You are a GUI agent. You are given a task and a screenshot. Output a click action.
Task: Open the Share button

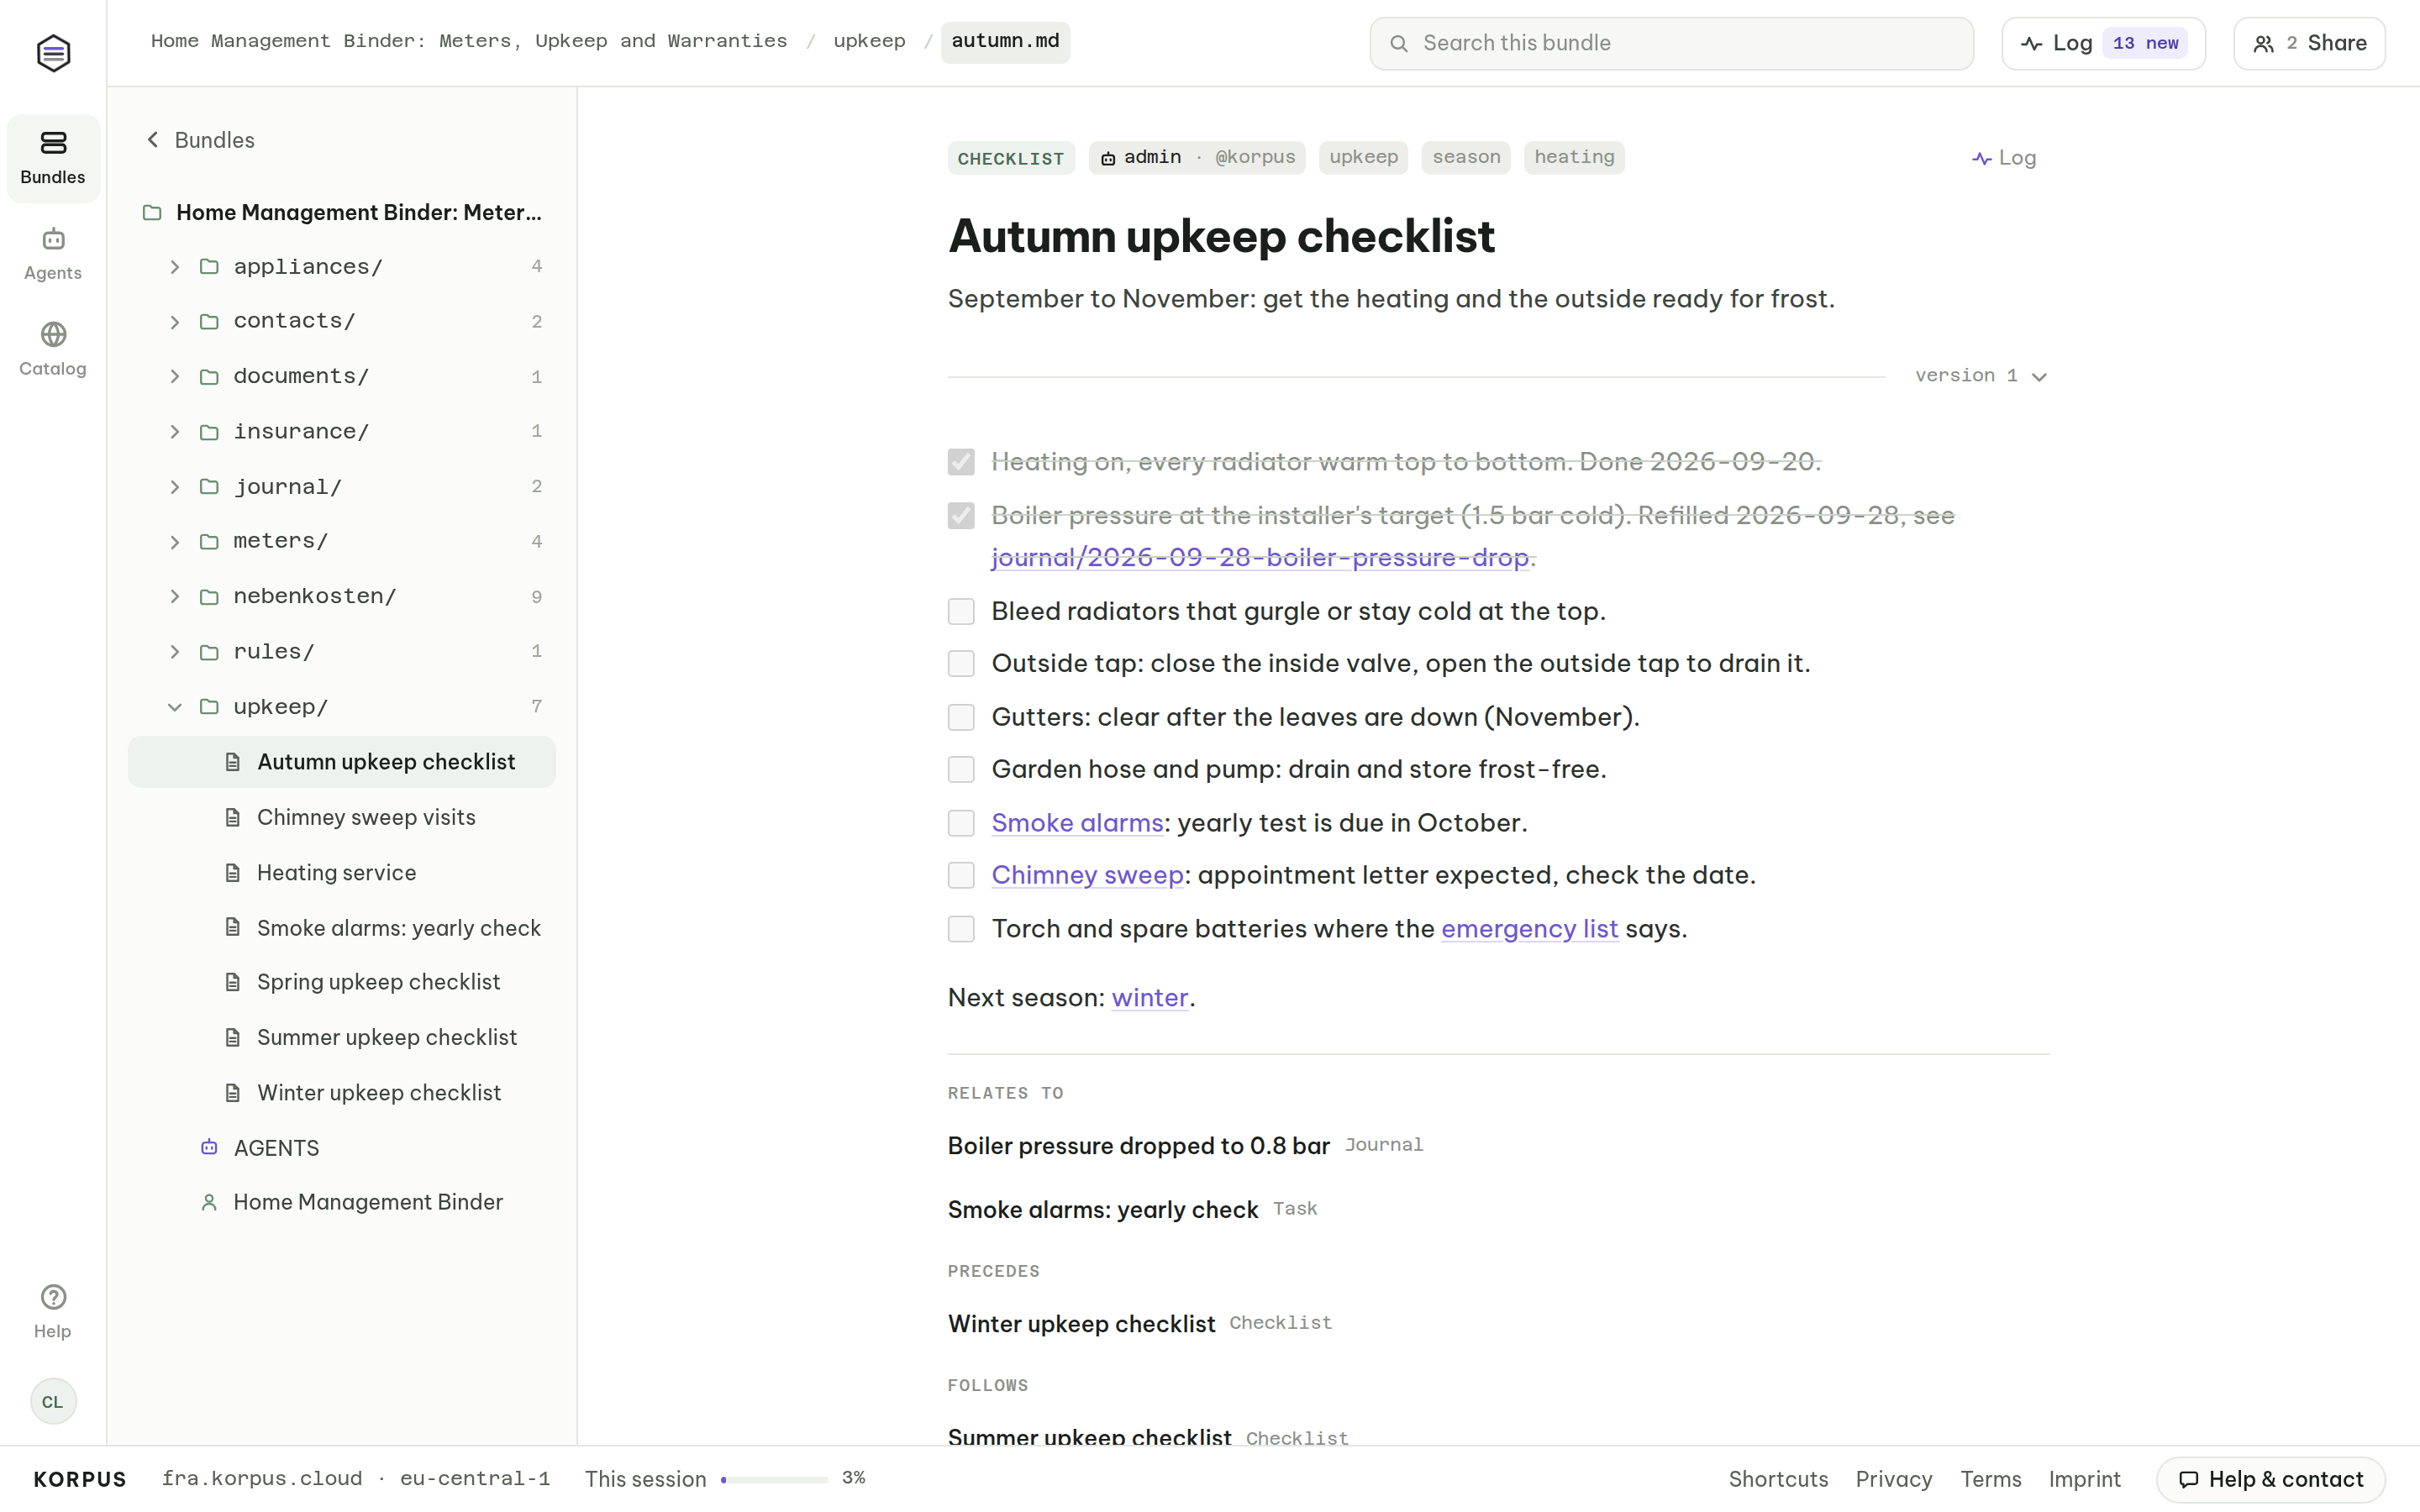(x=2309, y=43)
